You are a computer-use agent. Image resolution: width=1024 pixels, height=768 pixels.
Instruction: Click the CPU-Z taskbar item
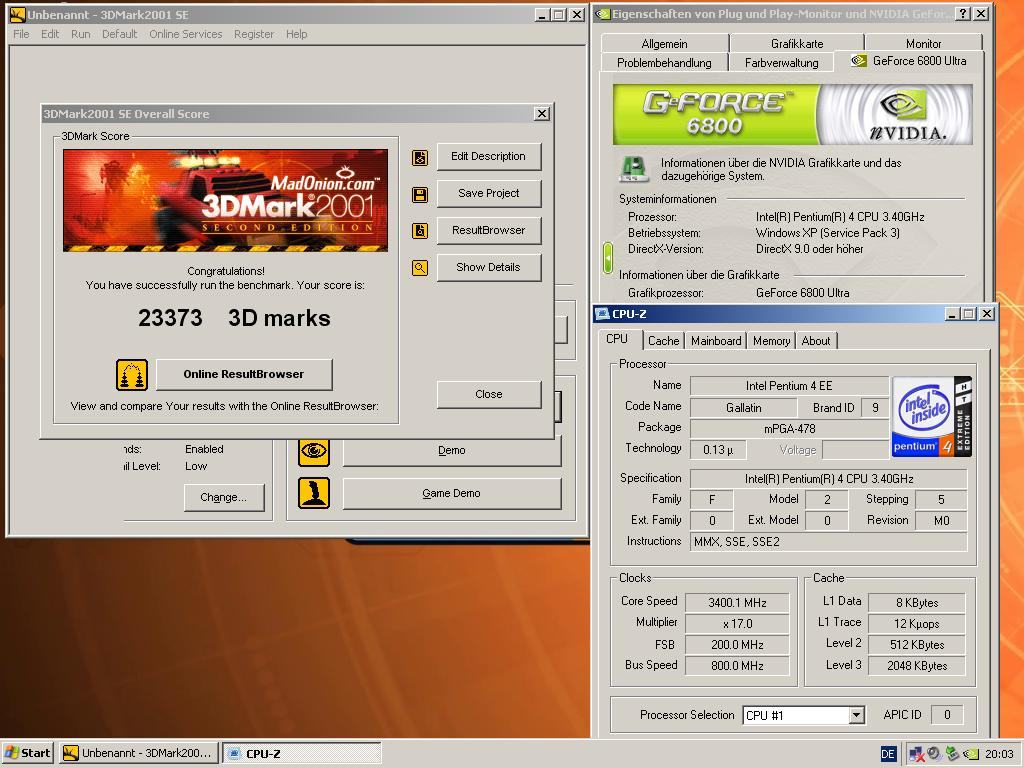[302, 754]
